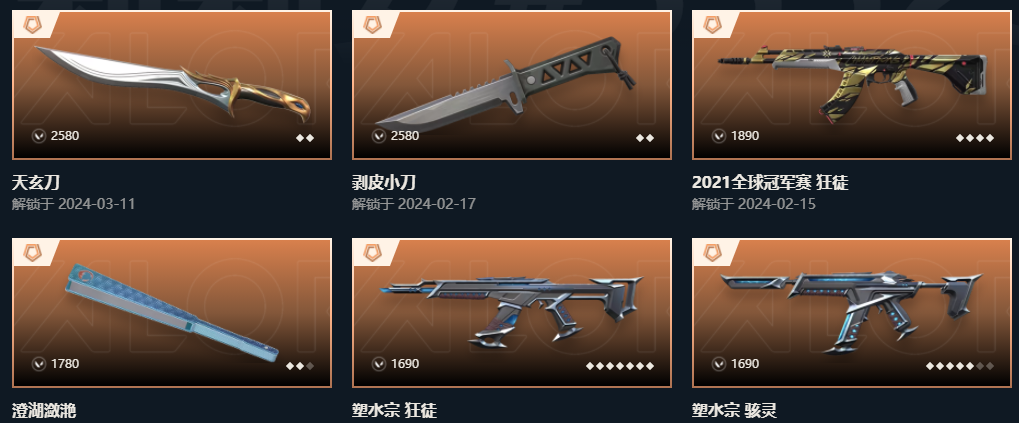Click the 天玄刀 title text
Viewport: 1019px width, 423px height.
(x=36, y=183)
